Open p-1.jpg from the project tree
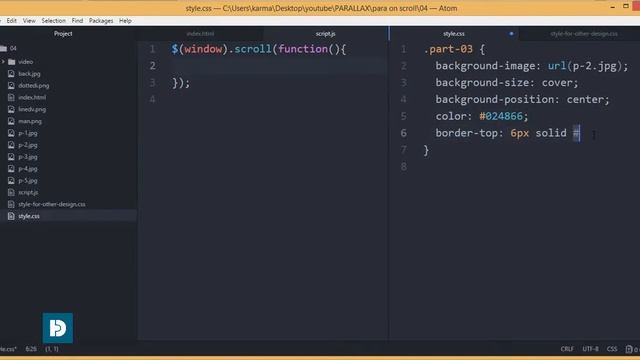 click(x=28, y=133)
